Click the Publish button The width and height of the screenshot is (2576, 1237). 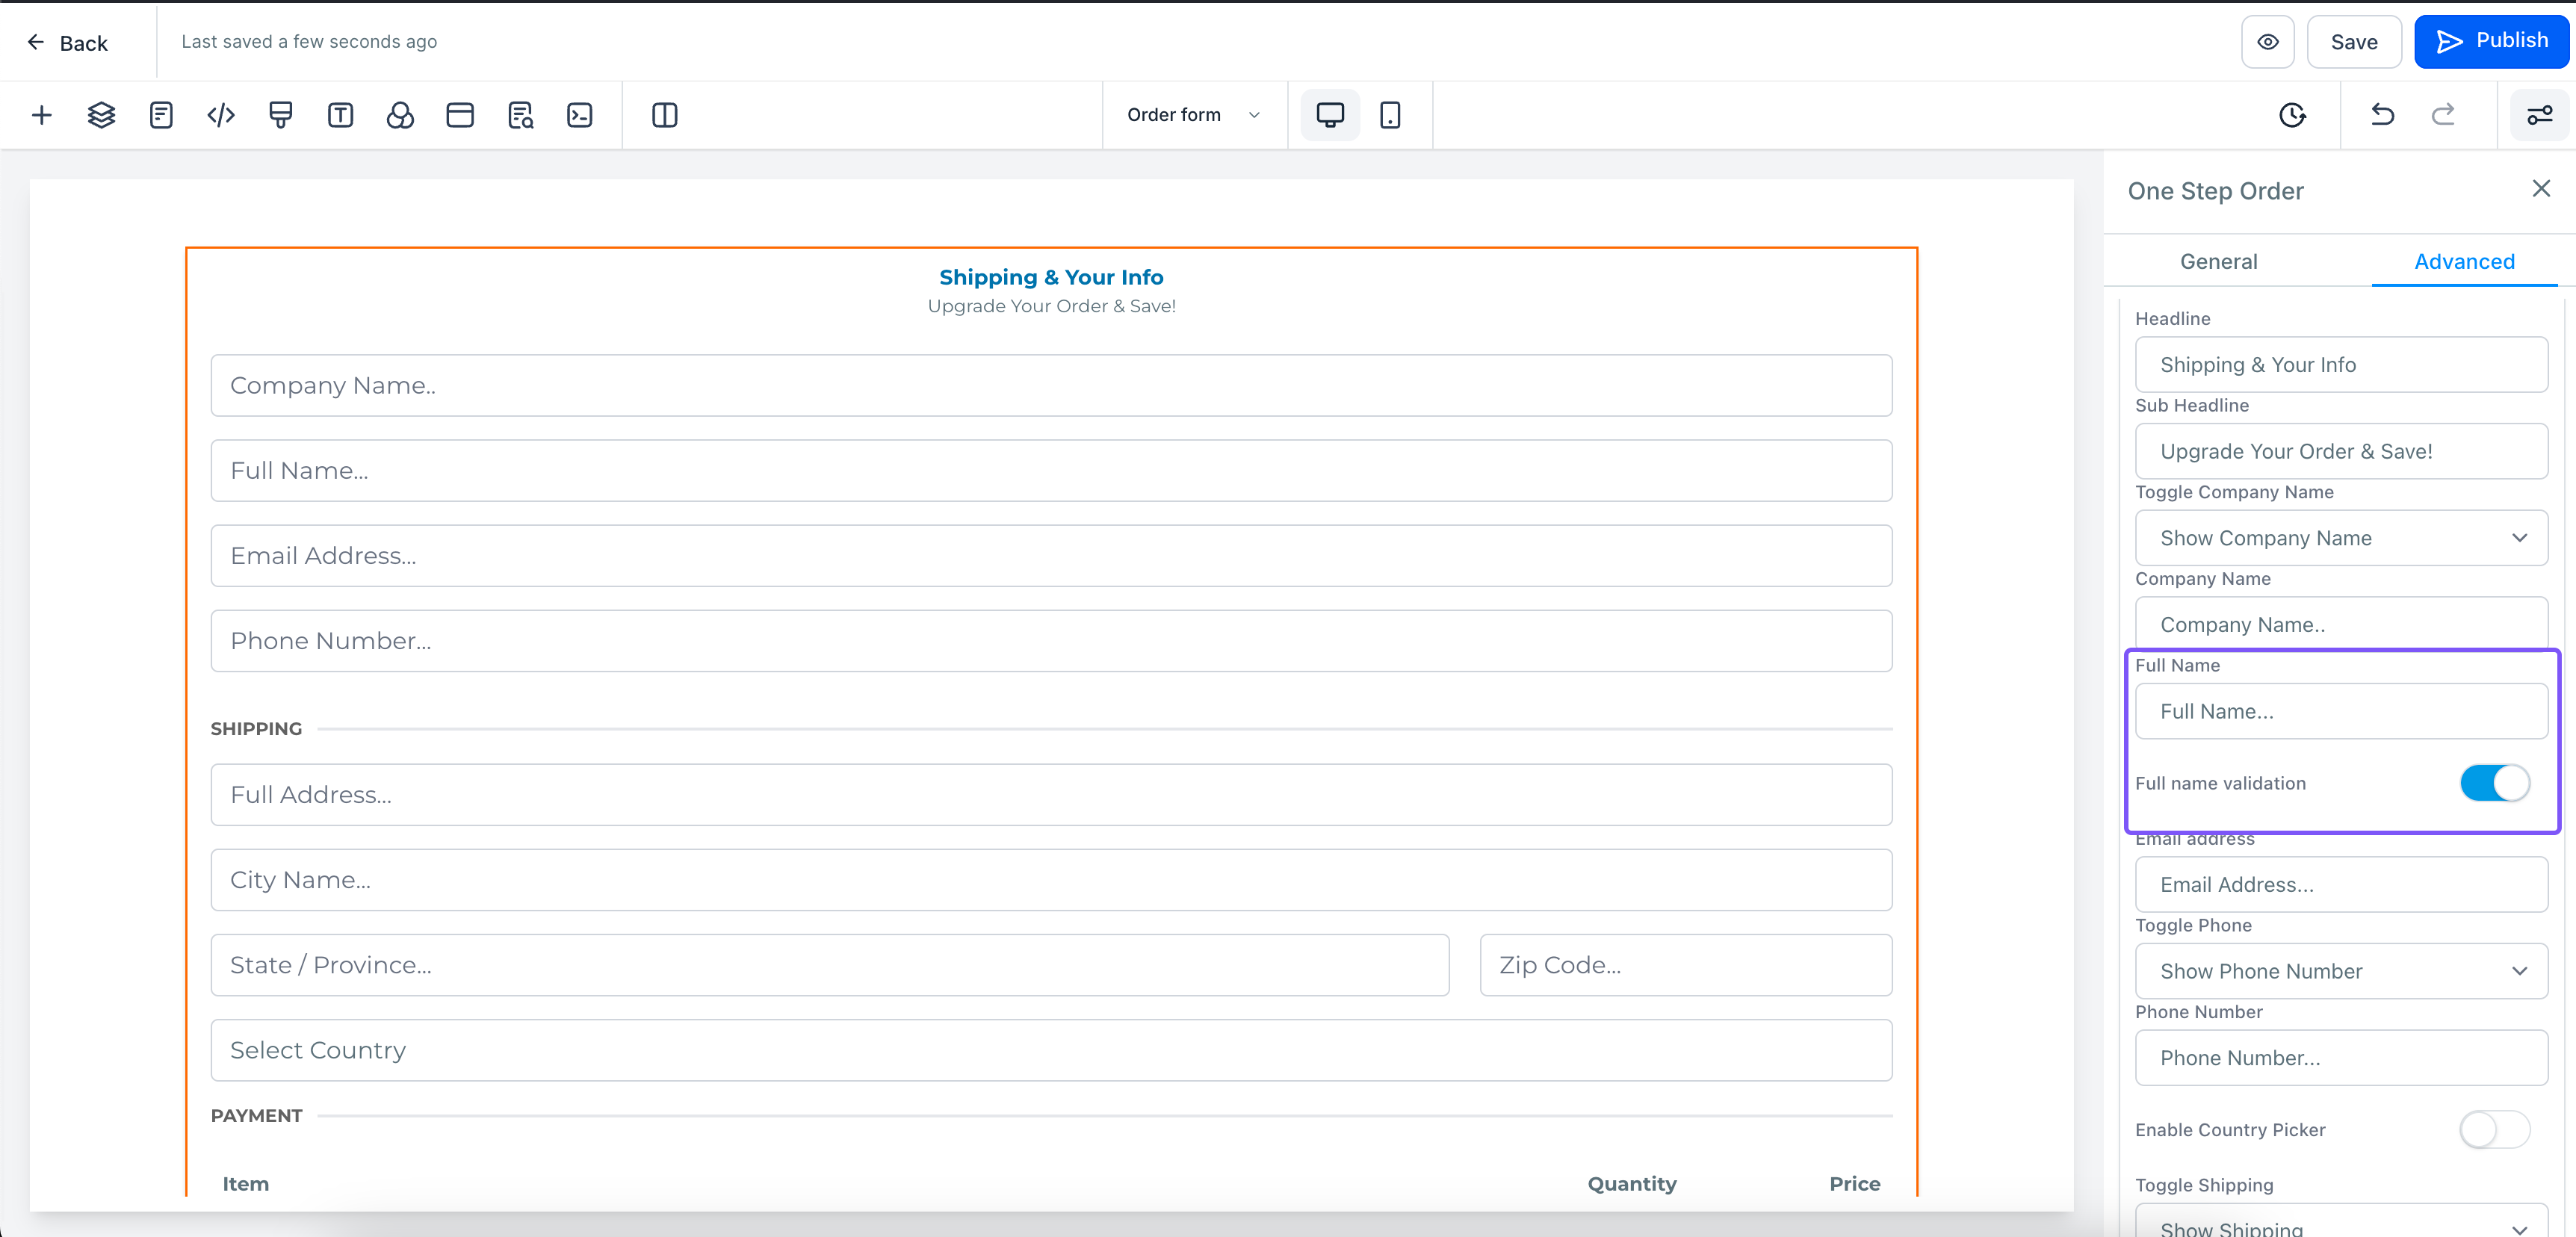[x=2491, y=41]
